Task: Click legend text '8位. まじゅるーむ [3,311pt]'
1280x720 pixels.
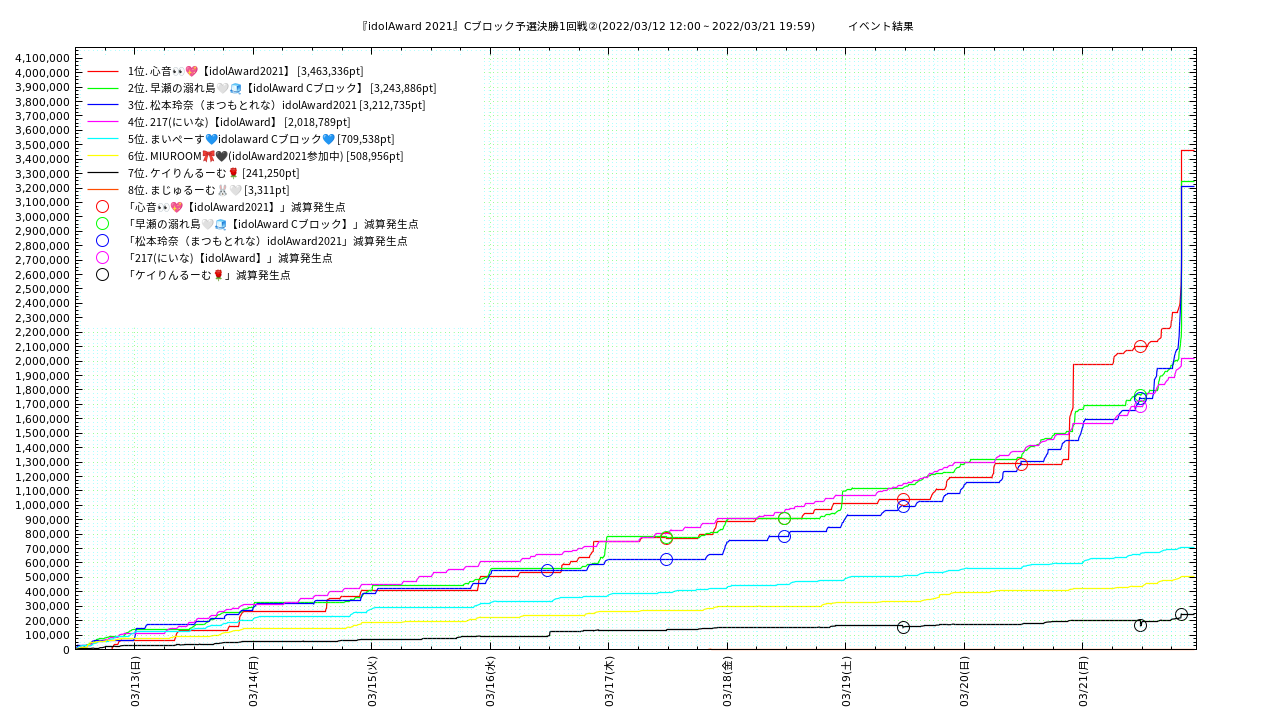Action: click(x=208, y=190)
